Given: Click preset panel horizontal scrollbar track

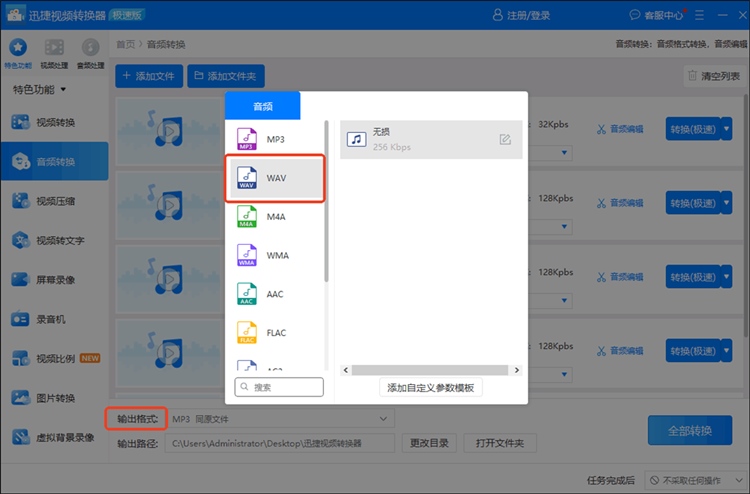Looking at the screenshot, I should (430, 370).
